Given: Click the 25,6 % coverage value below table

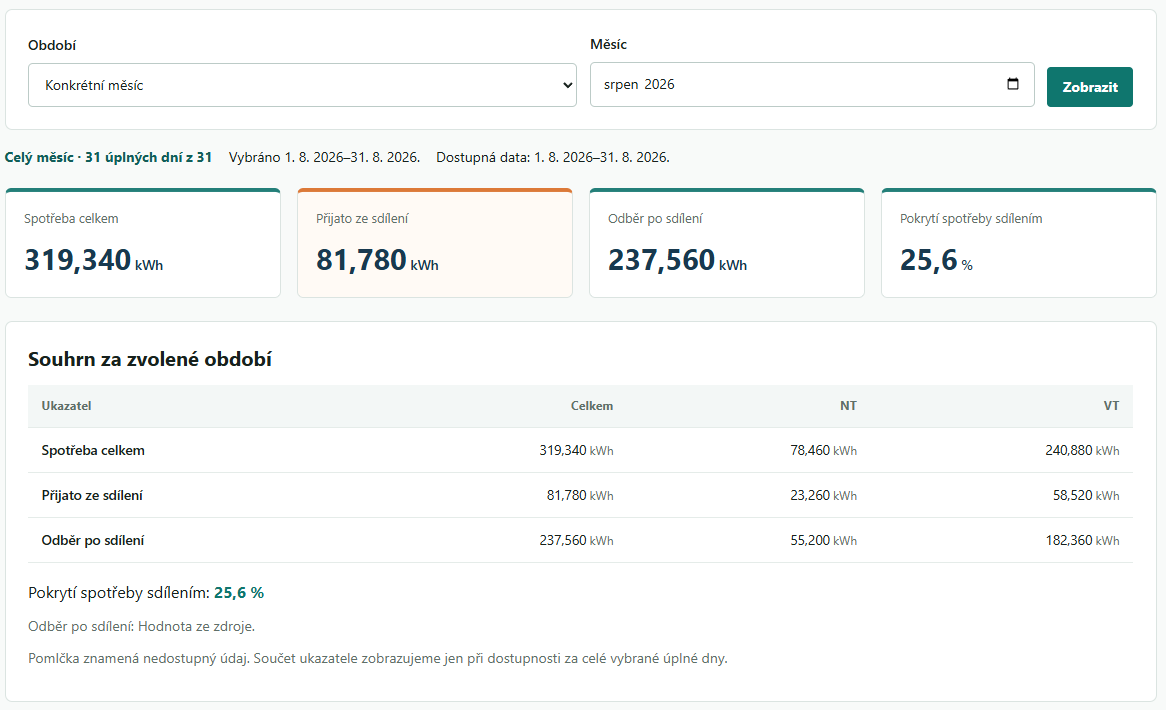Looking at the screenshot, I should click(239, 593).
